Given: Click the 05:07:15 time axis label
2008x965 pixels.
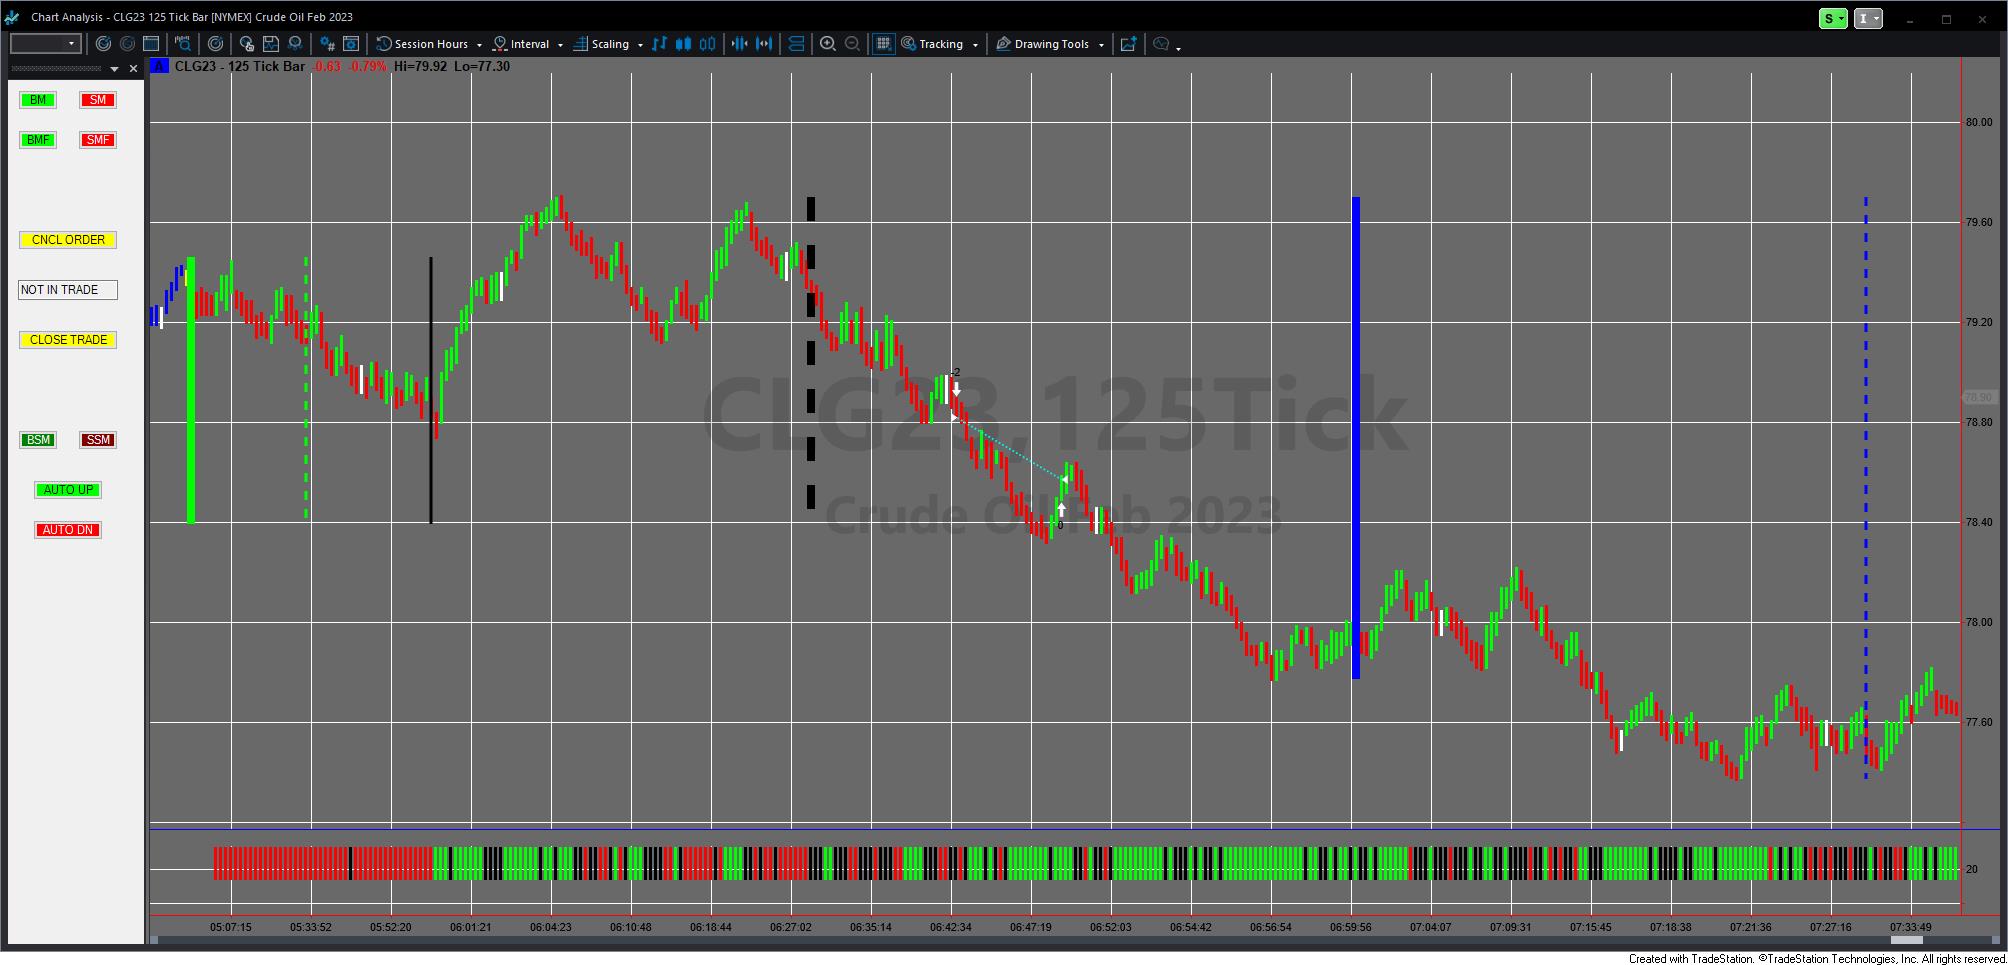Looking at the screenshot, I should point(230,927).
